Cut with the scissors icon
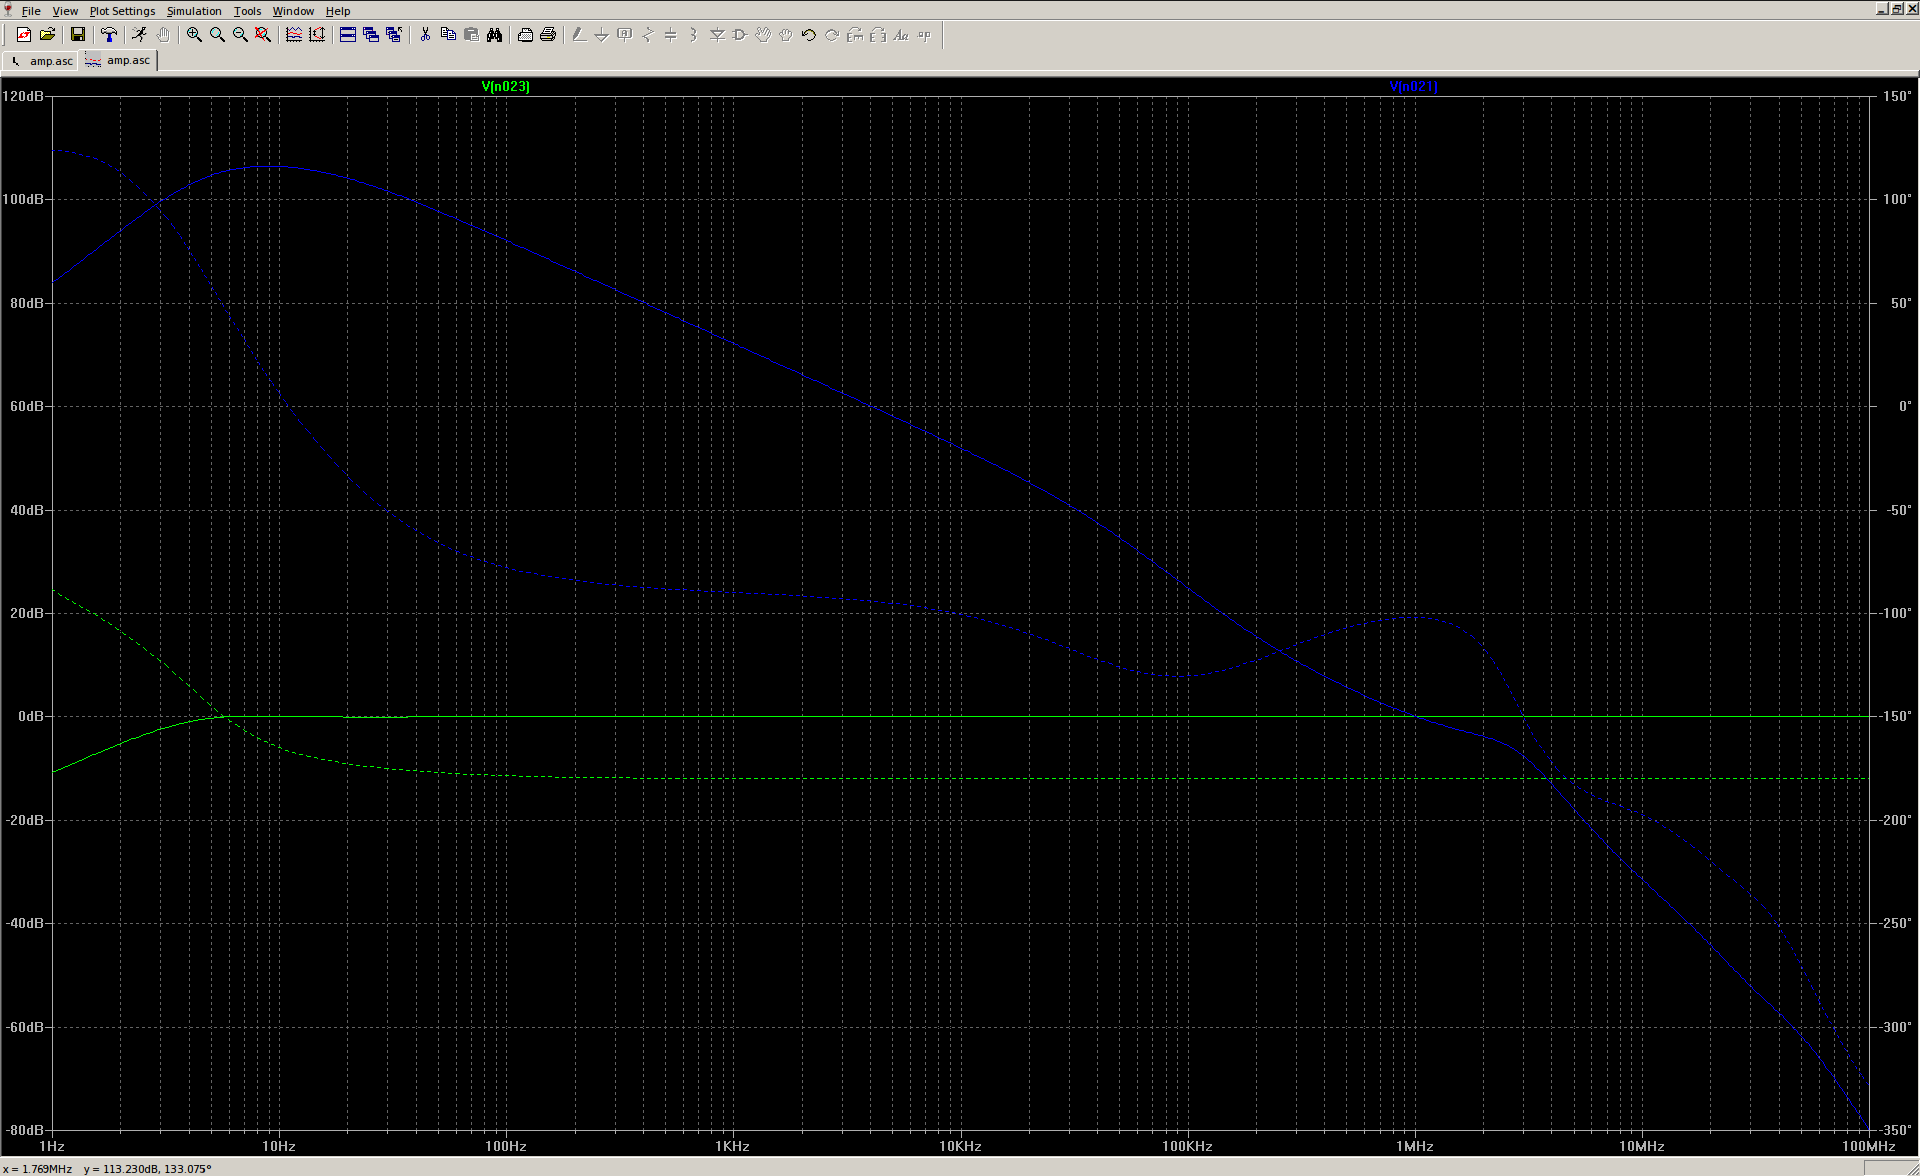Screen dimensions: 1920x1176 [x=425, y=35]
